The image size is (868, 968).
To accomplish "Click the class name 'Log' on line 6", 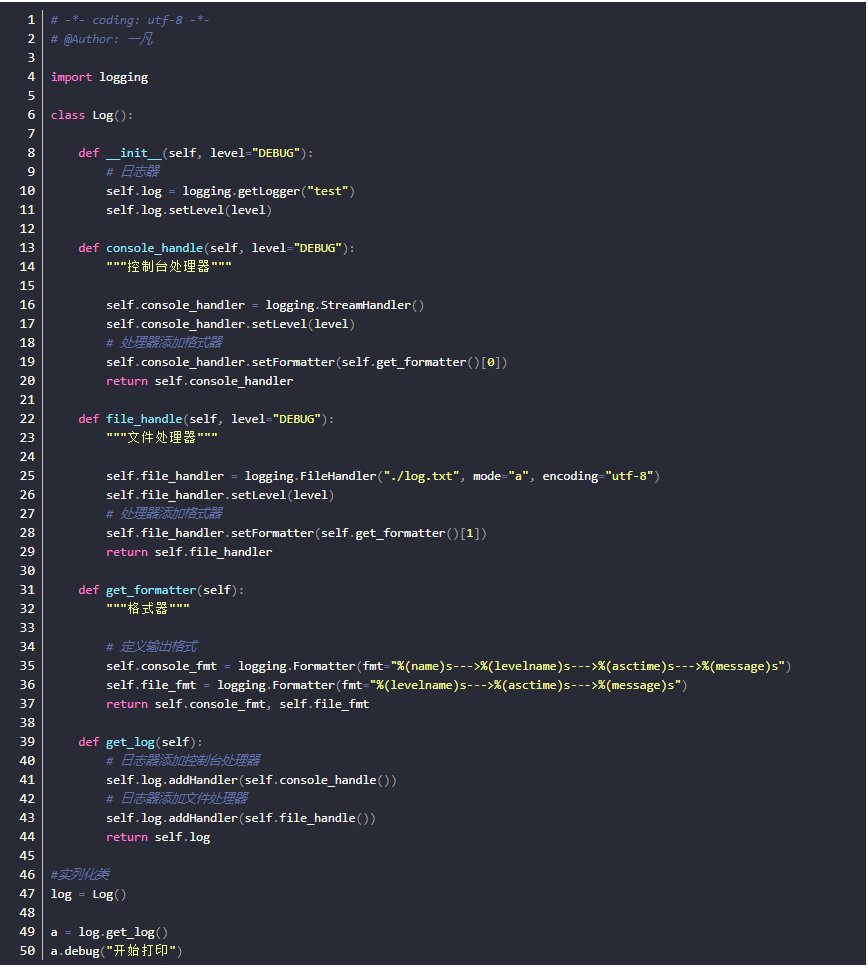I will click(x=103, y=115).
